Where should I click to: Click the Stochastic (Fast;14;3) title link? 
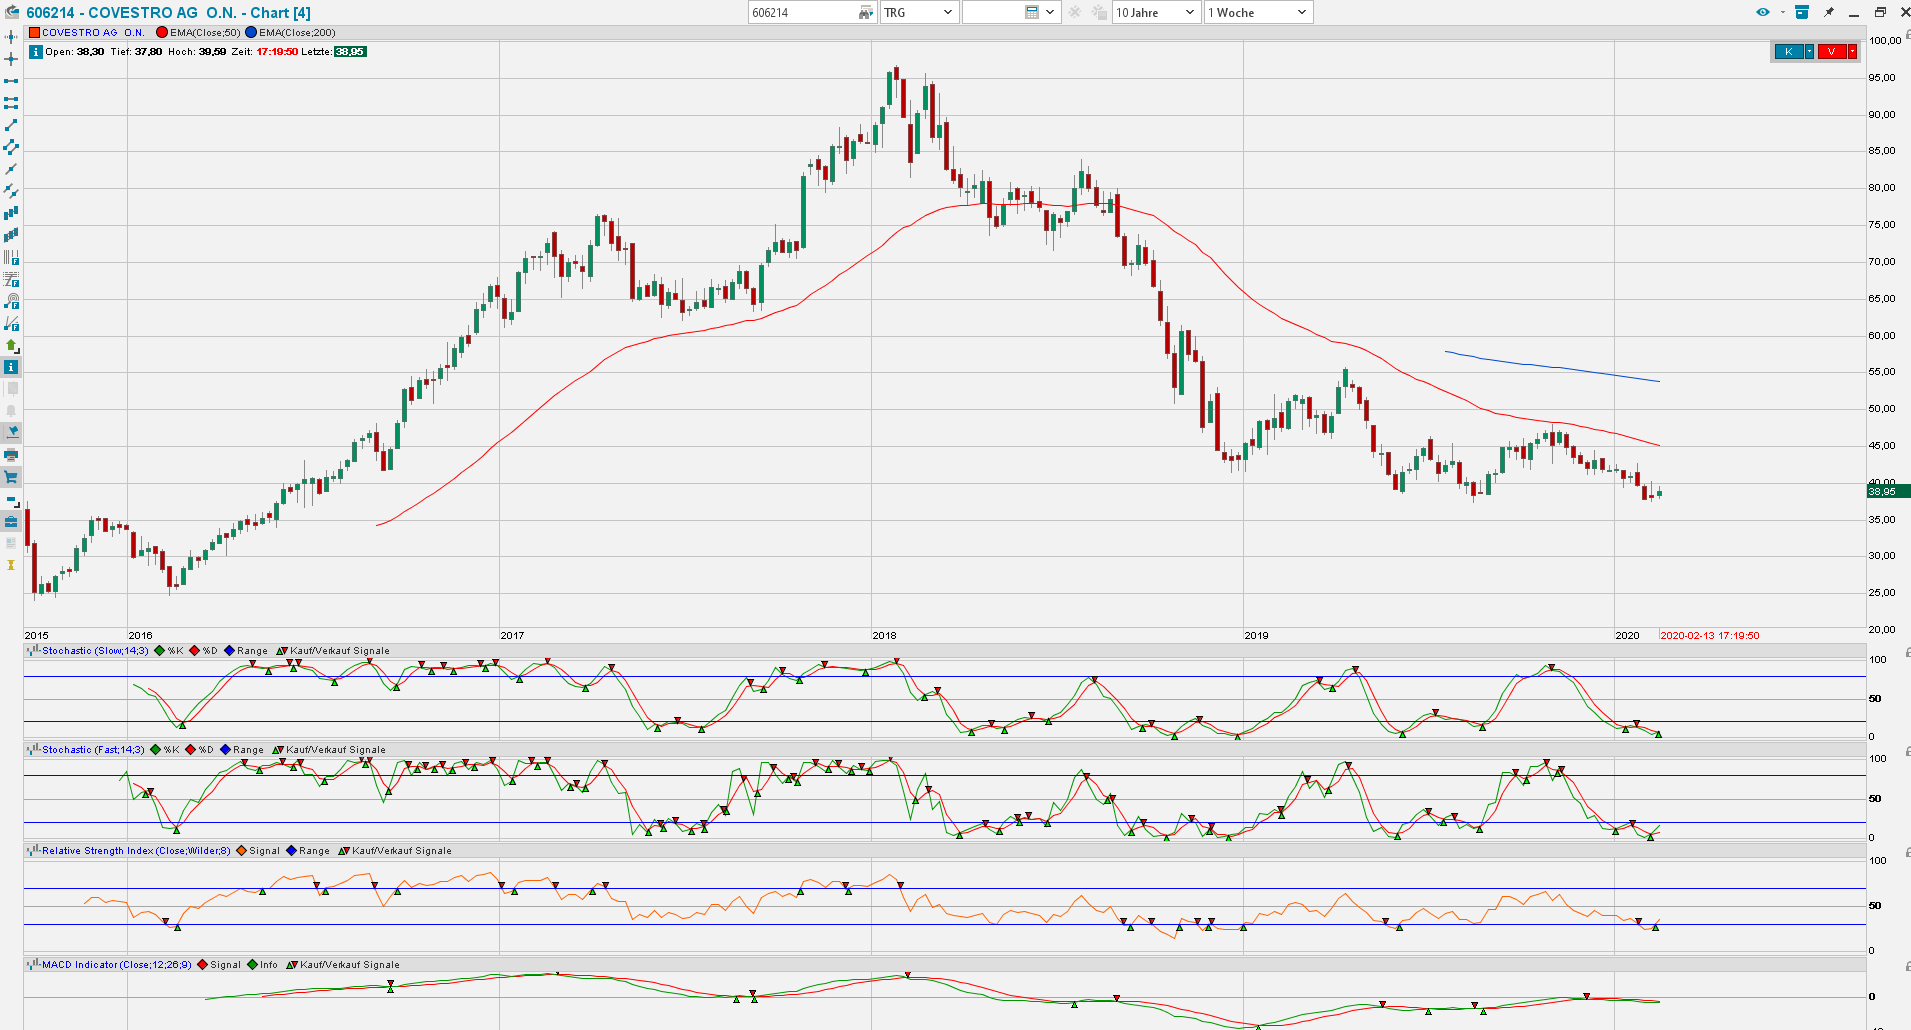pos(93,750)
